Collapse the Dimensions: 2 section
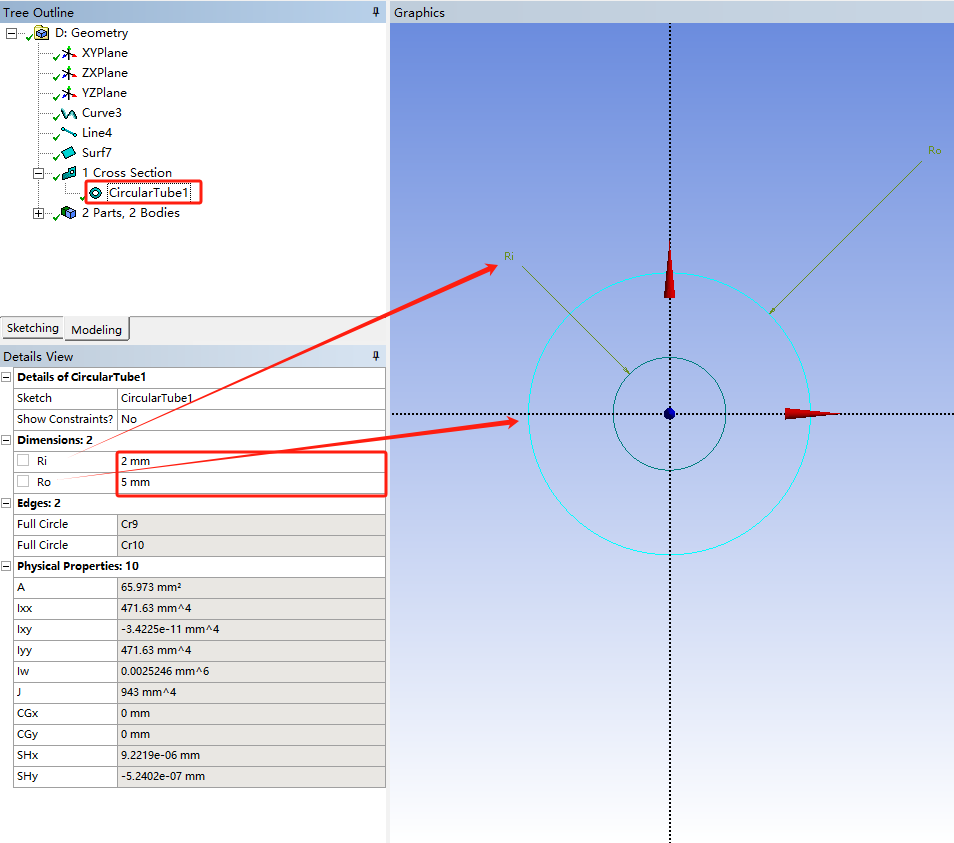Image resolution: width=954 pixels, height=843 pixels. point(6,440)
